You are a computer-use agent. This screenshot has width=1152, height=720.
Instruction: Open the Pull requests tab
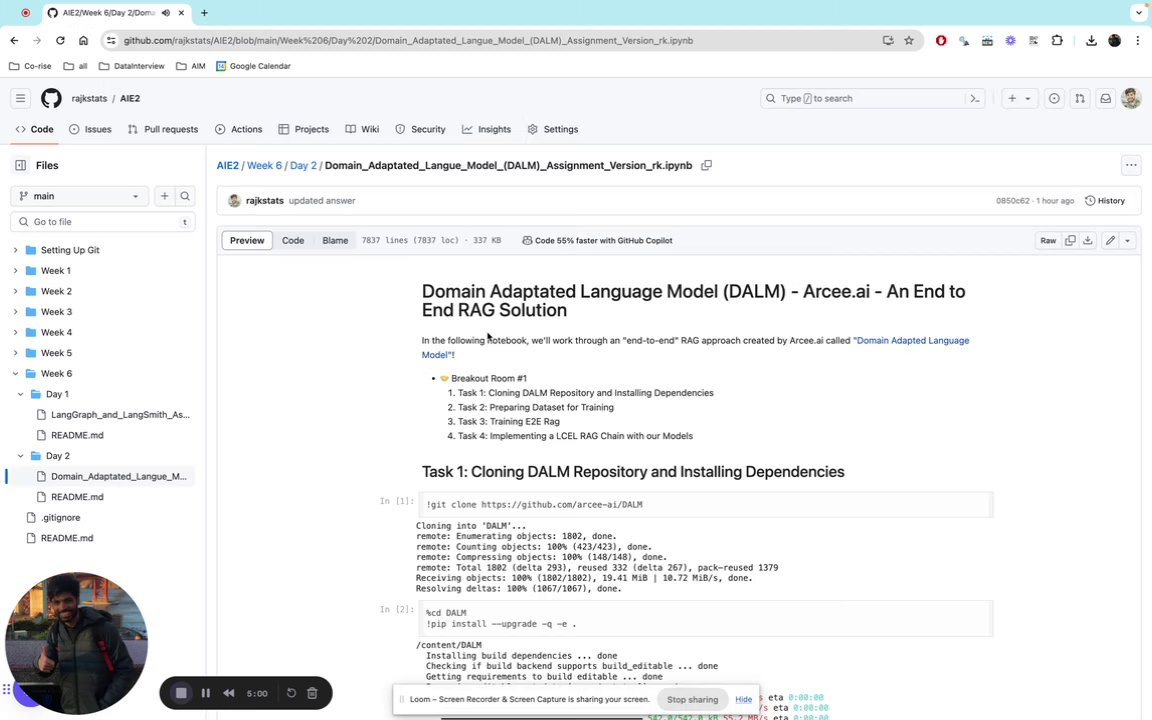tap(163, 129)
